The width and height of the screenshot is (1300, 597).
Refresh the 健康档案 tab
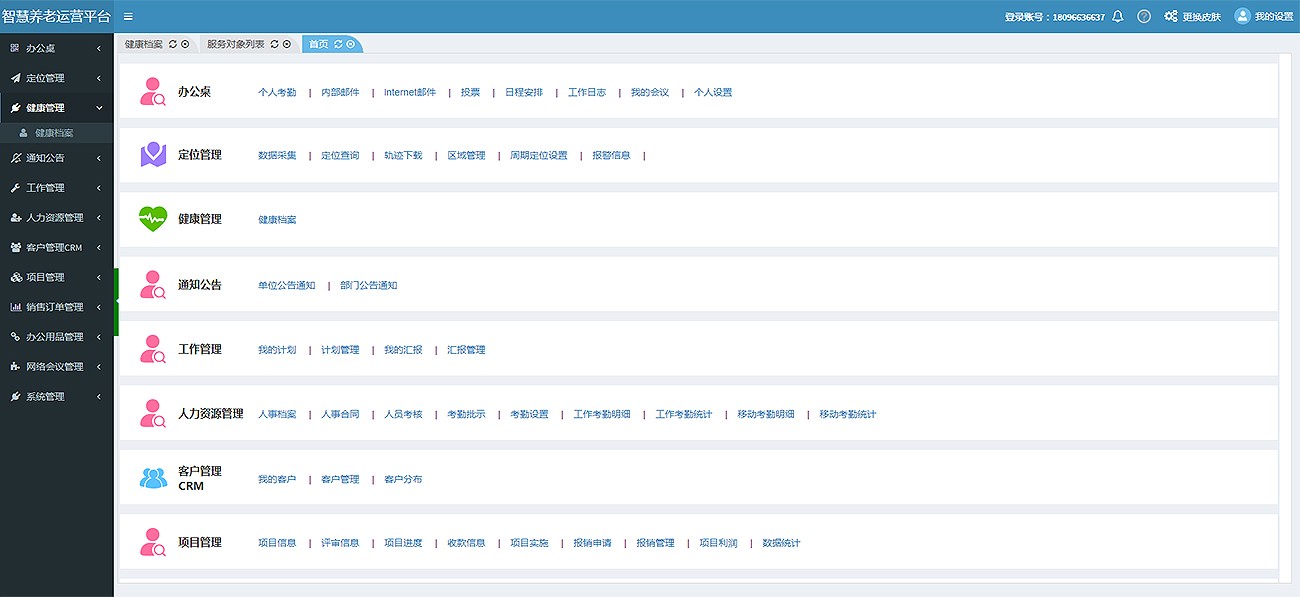173,44
